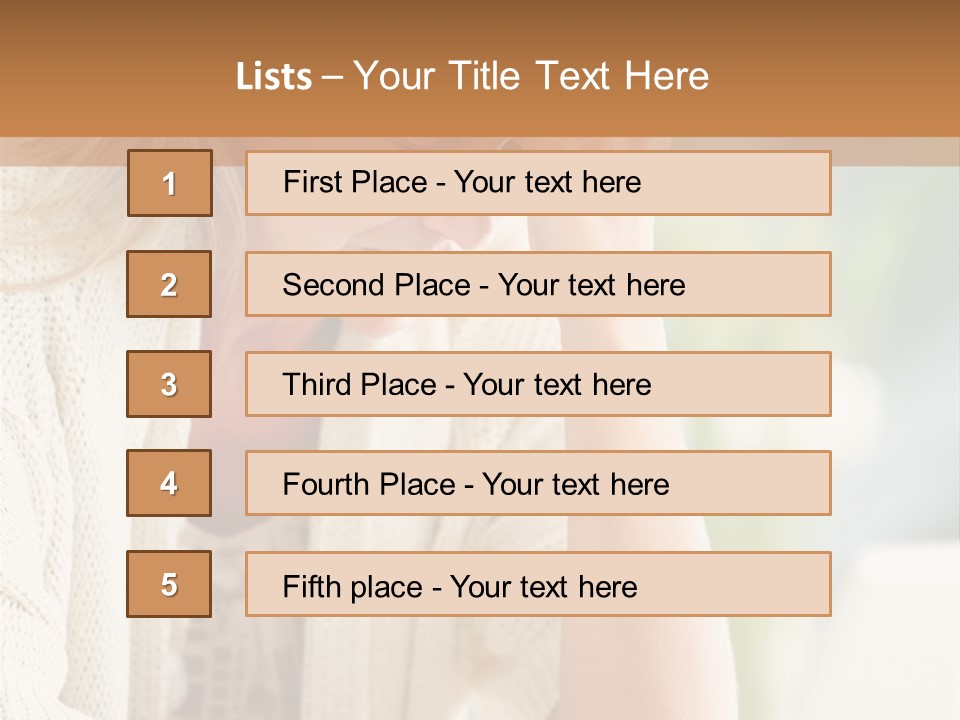The width and height of the screenshot is (960, 720).
Task: Click the word "Place" in Second Place row
Action: coord(430,285)
